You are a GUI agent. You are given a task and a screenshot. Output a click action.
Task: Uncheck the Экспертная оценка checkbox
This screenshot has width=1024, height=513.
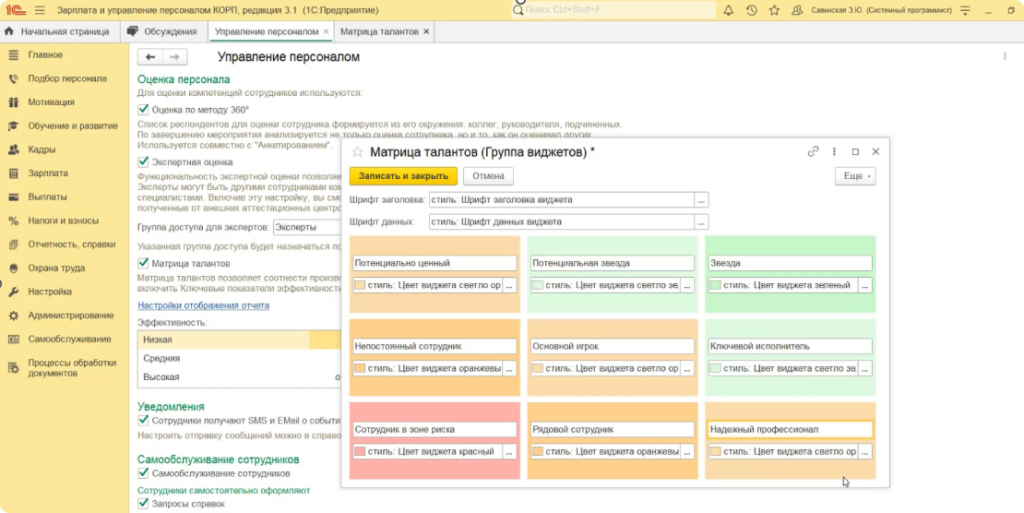coord(143,162)
